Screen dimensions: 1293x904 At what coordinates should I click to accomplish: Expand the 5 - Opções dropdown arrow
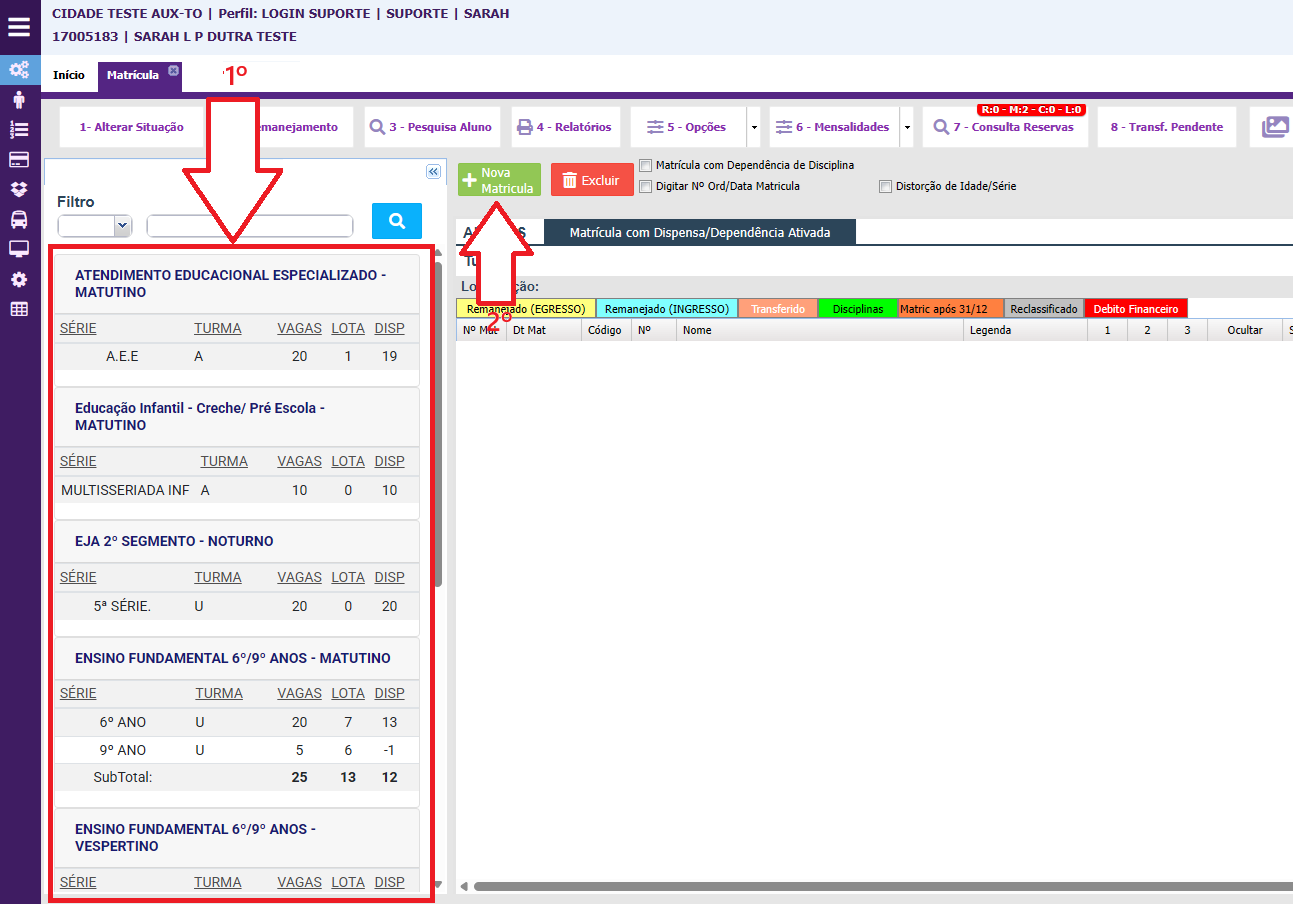pyautogui.click(x=753, y=128)
